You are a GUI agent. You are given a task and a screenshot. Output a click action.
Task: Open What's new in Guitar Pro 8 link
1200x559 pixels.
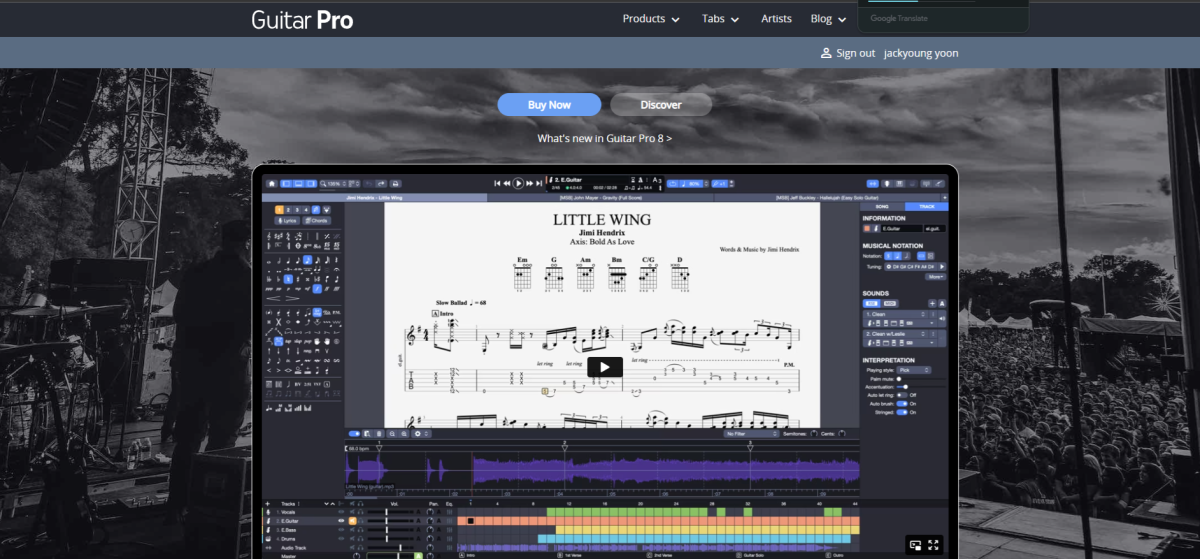pos(605,138)
